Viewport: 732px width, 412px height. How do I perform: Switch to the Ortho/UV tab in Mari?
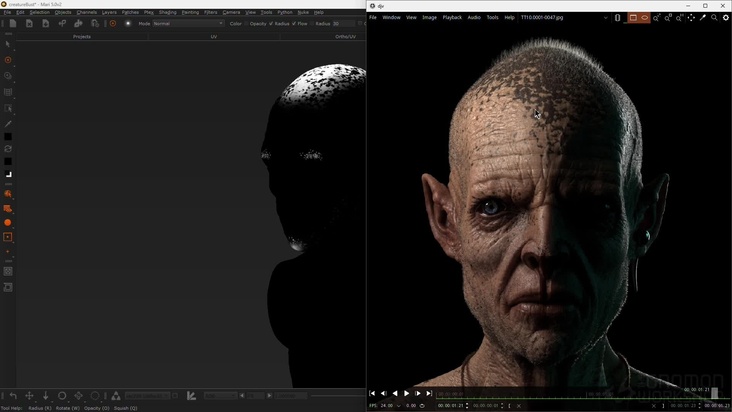345,36
